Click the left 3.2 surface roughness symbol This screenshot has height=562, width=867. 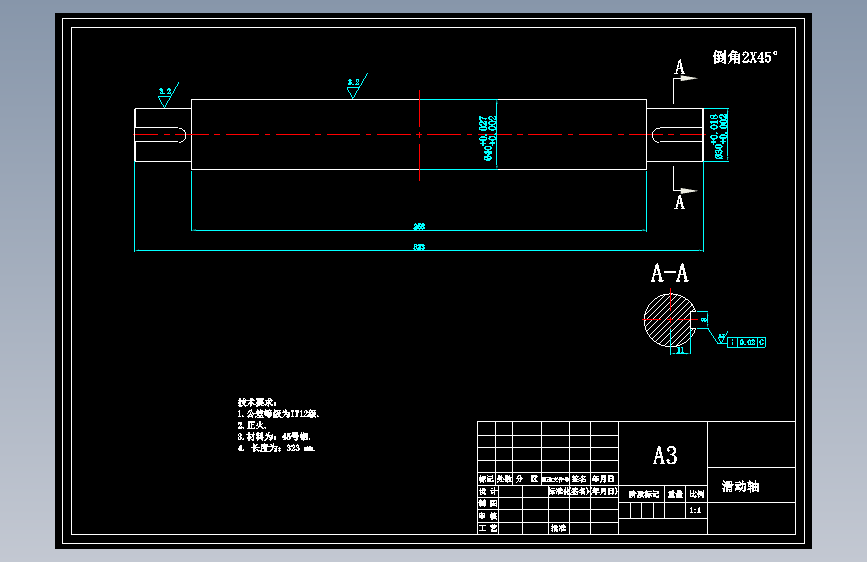(167, 95)
